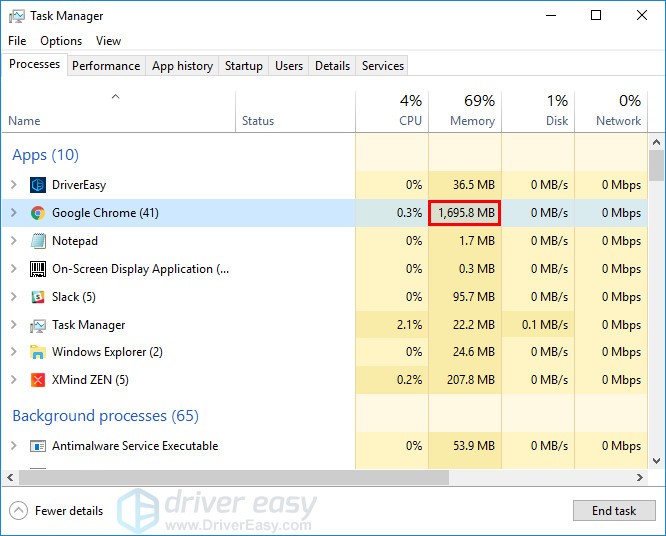Click Chrome's 1,695.8 MB memory value

(x=465, y=213)
